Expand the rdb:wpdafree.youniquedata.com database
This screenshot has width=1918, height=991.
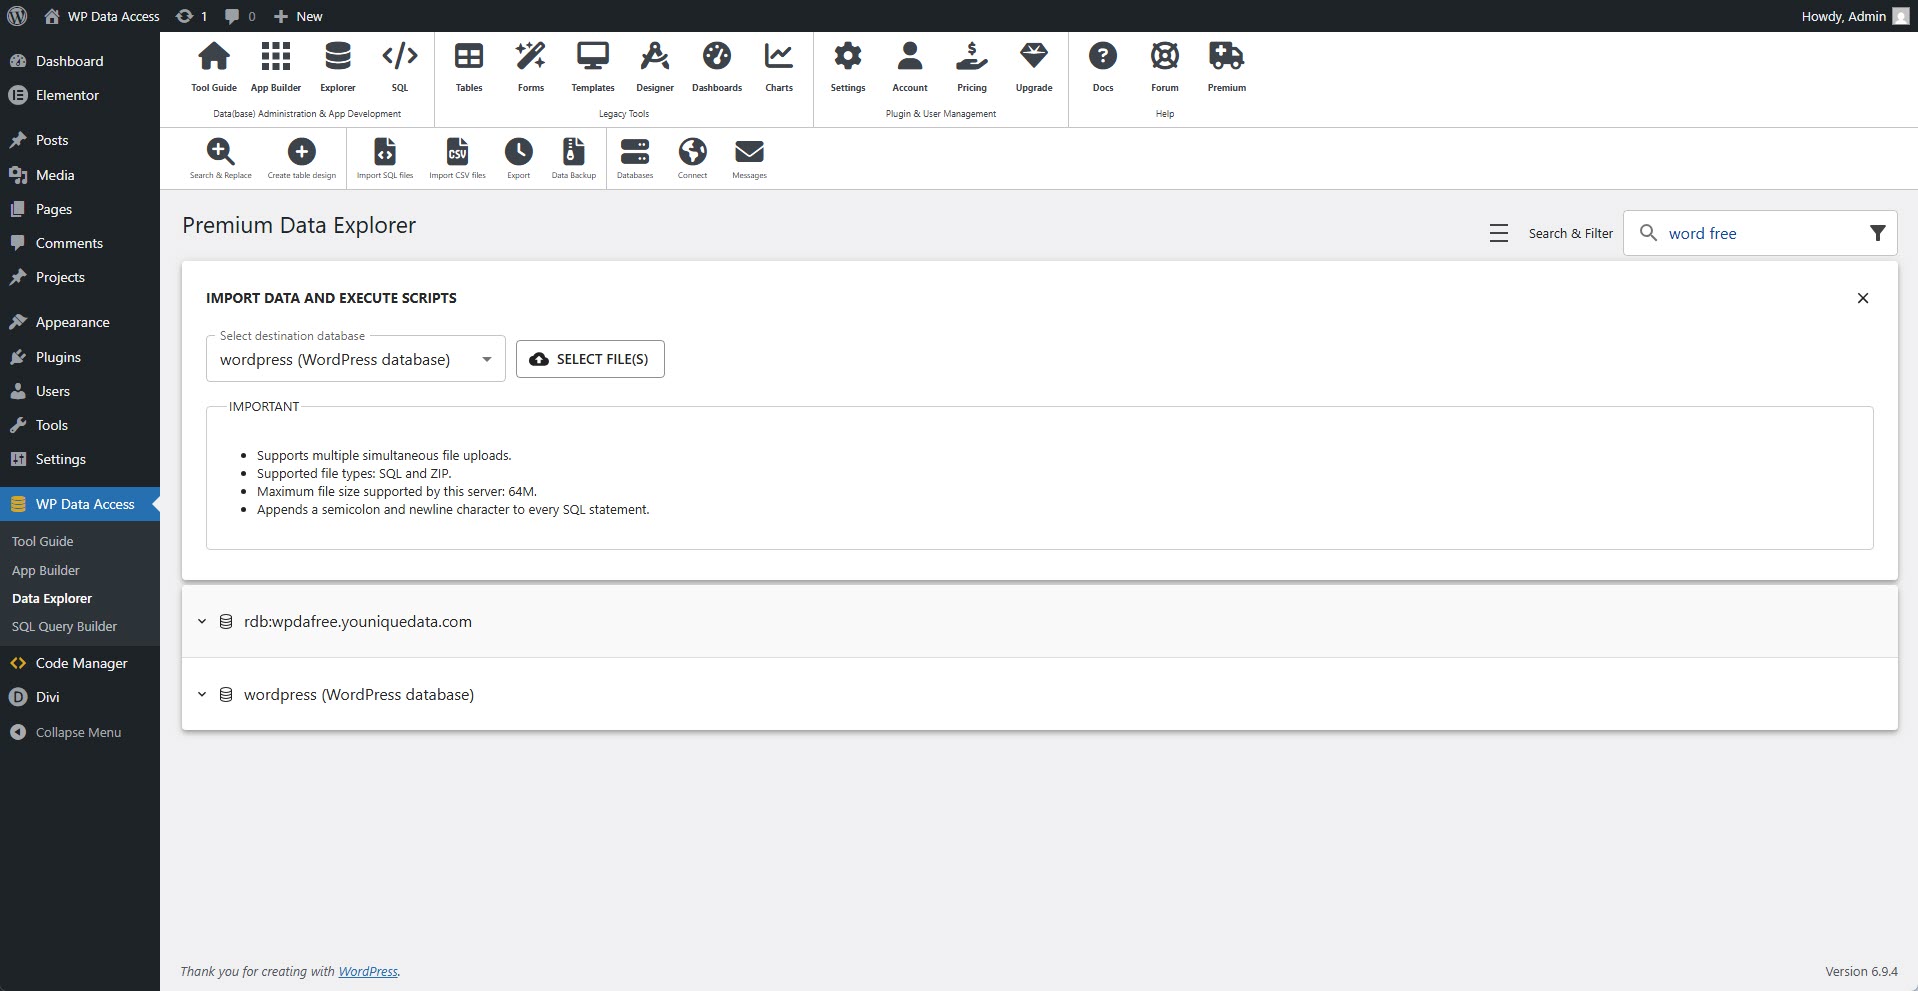pos(202,621)
